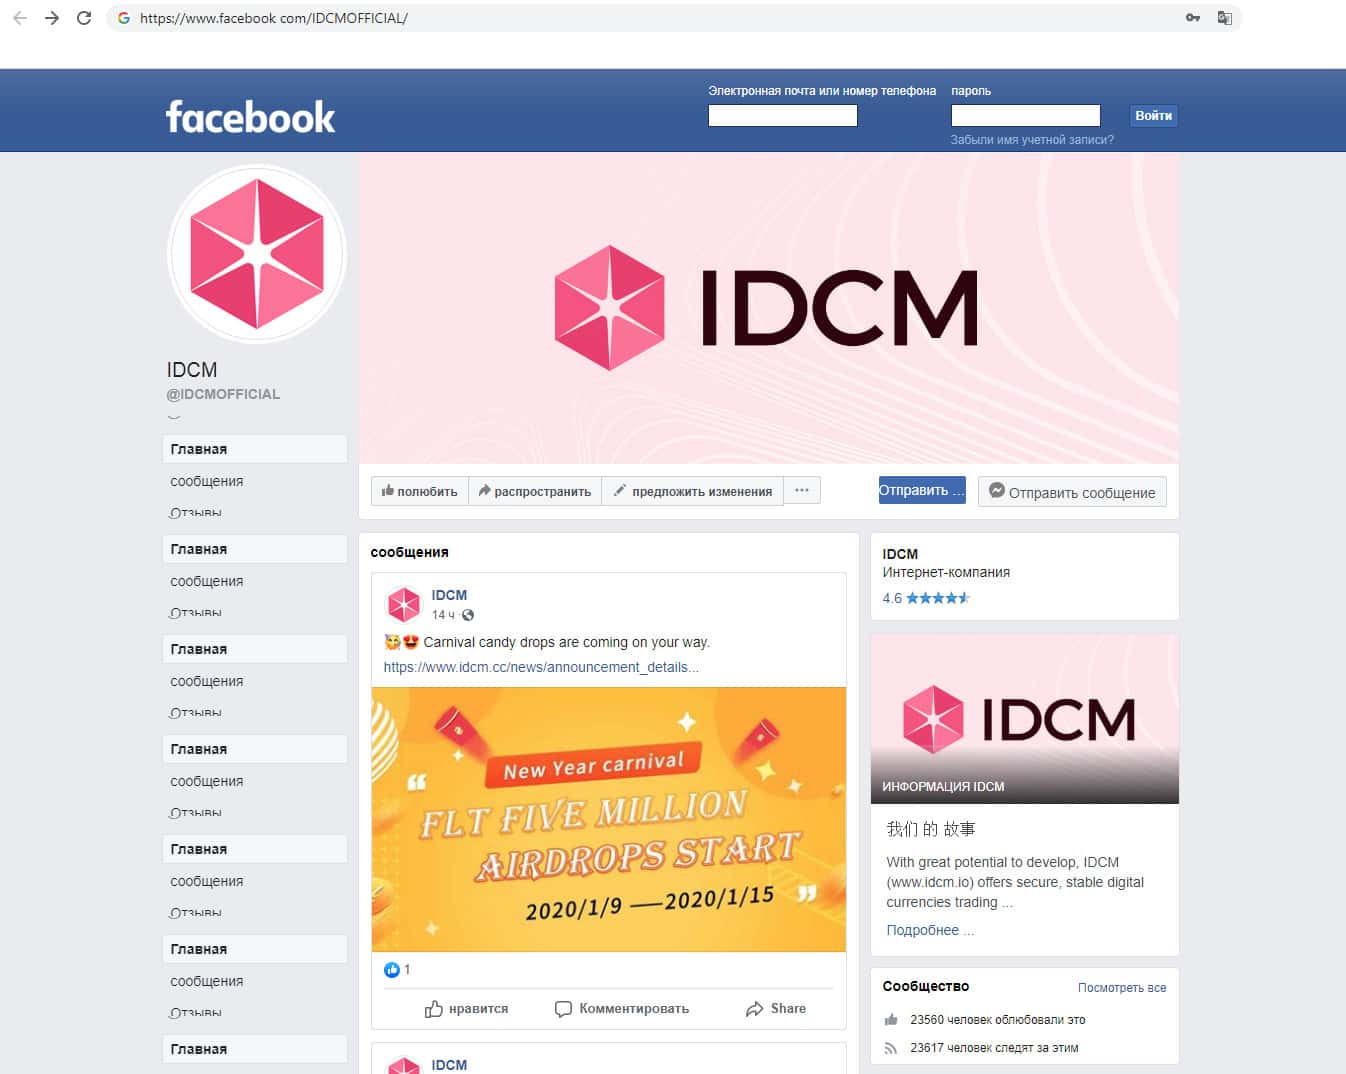
Task: Click the blue Отправить button
Action: point(922,490)
